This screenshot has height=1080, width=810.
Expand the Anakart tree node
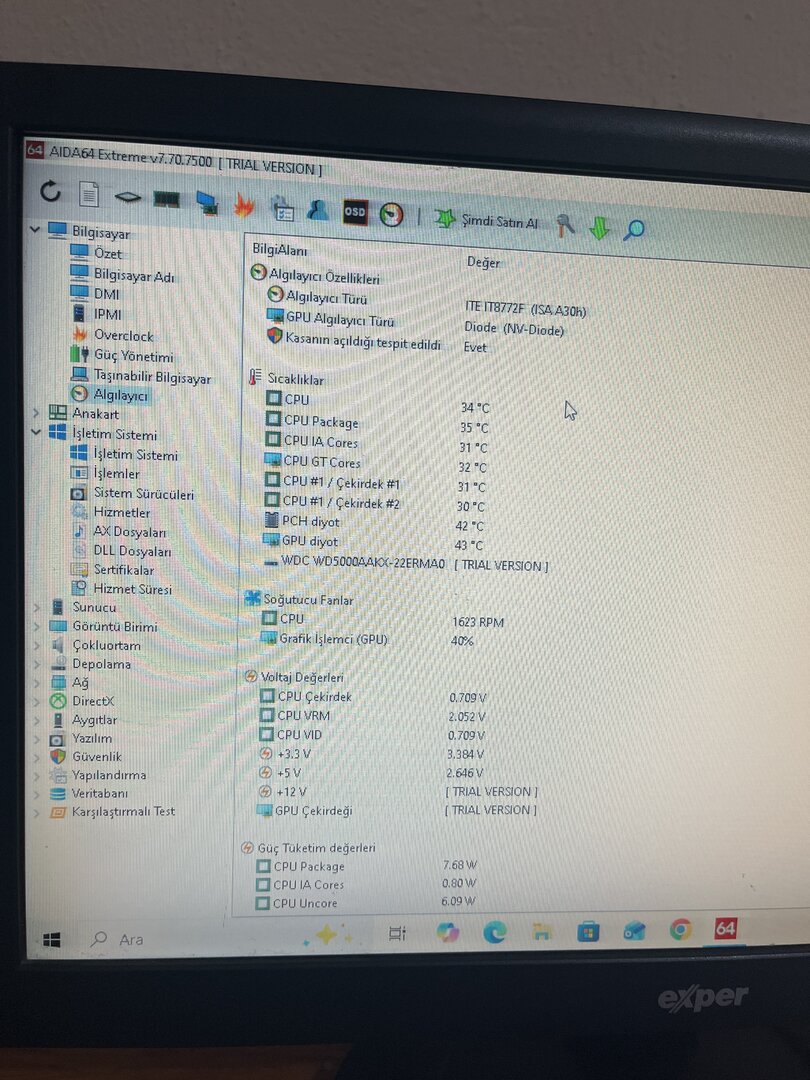36,413
